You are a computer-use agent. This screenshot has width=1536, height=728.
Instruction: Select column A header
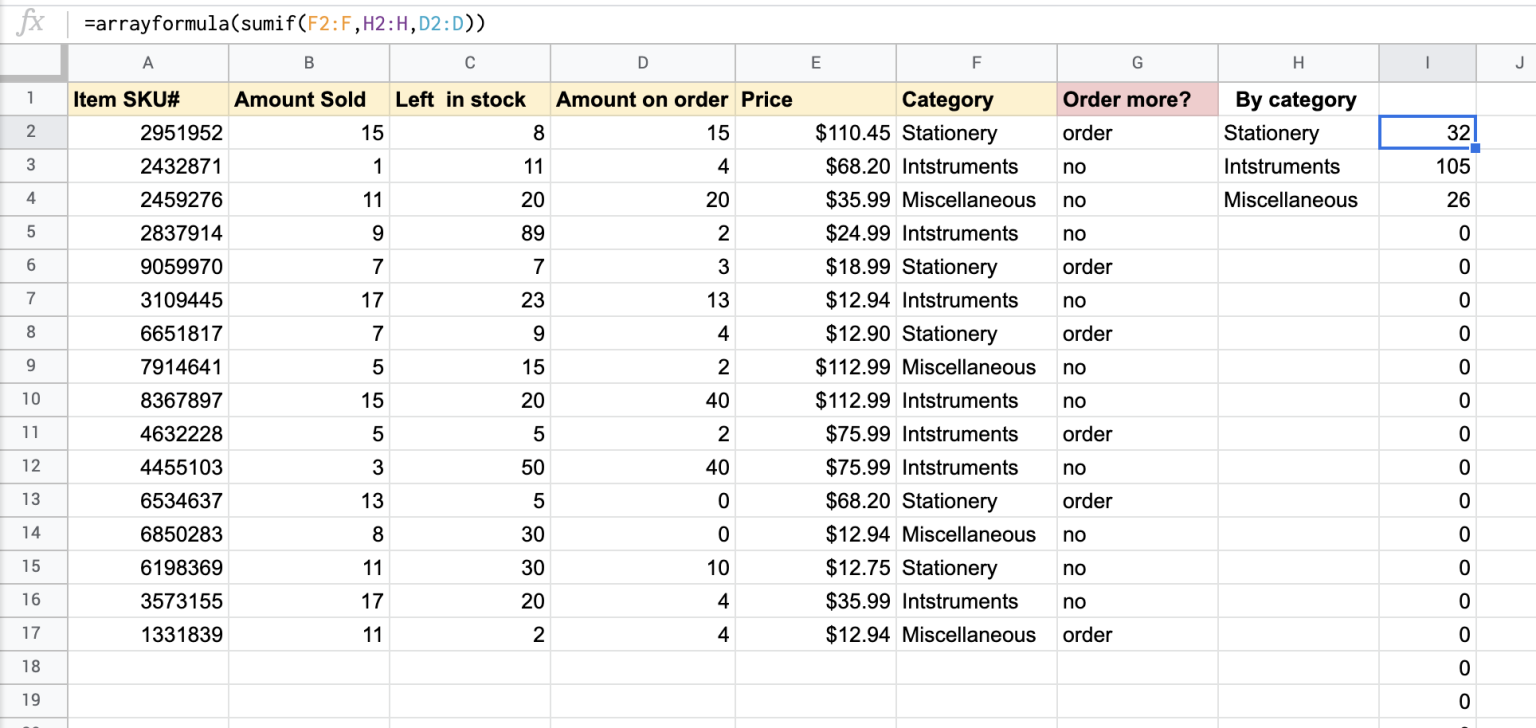tap(147, 62)
